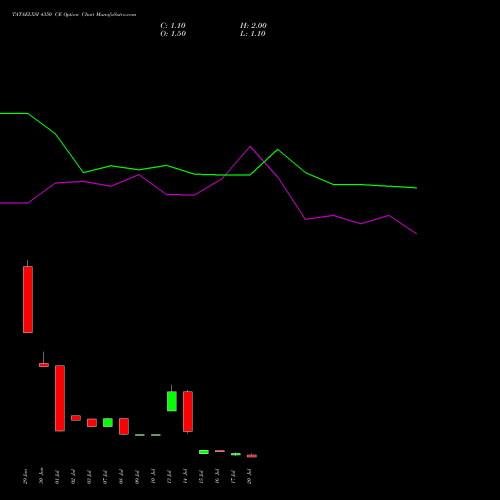
Task: Click the high value H: 2.00
Action: pos(253,26)
